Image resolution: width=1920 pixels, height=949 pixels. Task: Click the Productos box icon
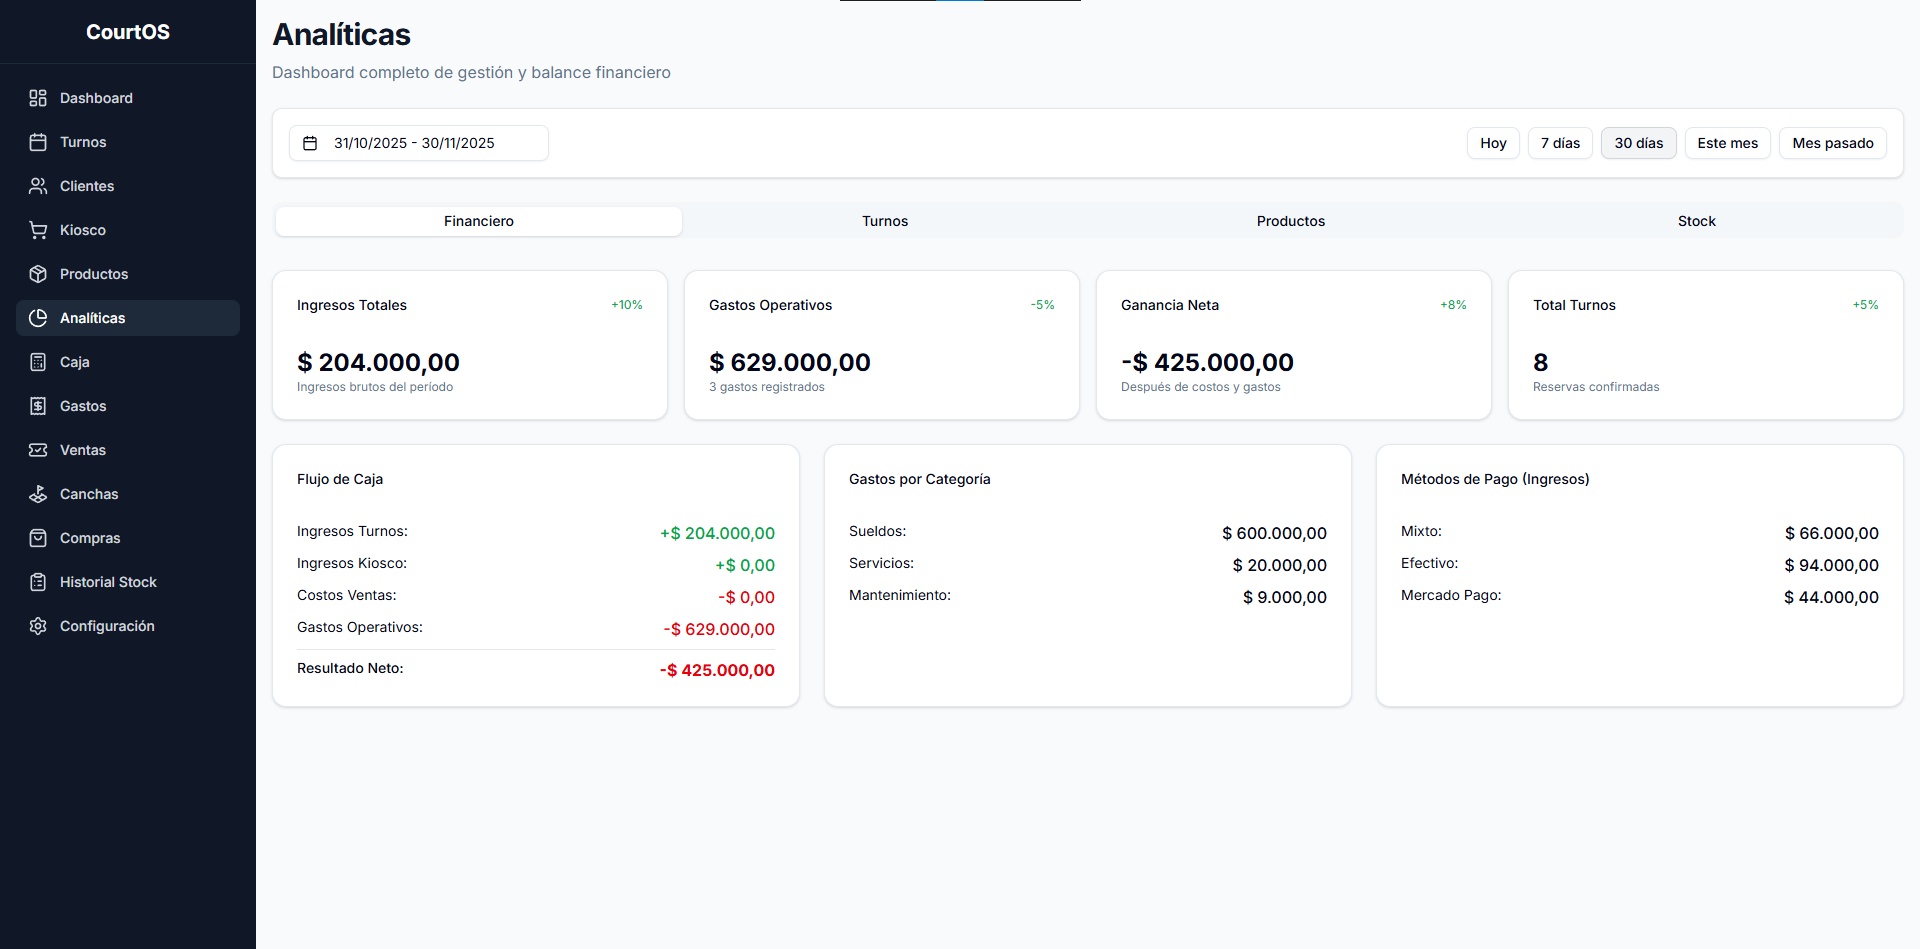tap(38, 274)
